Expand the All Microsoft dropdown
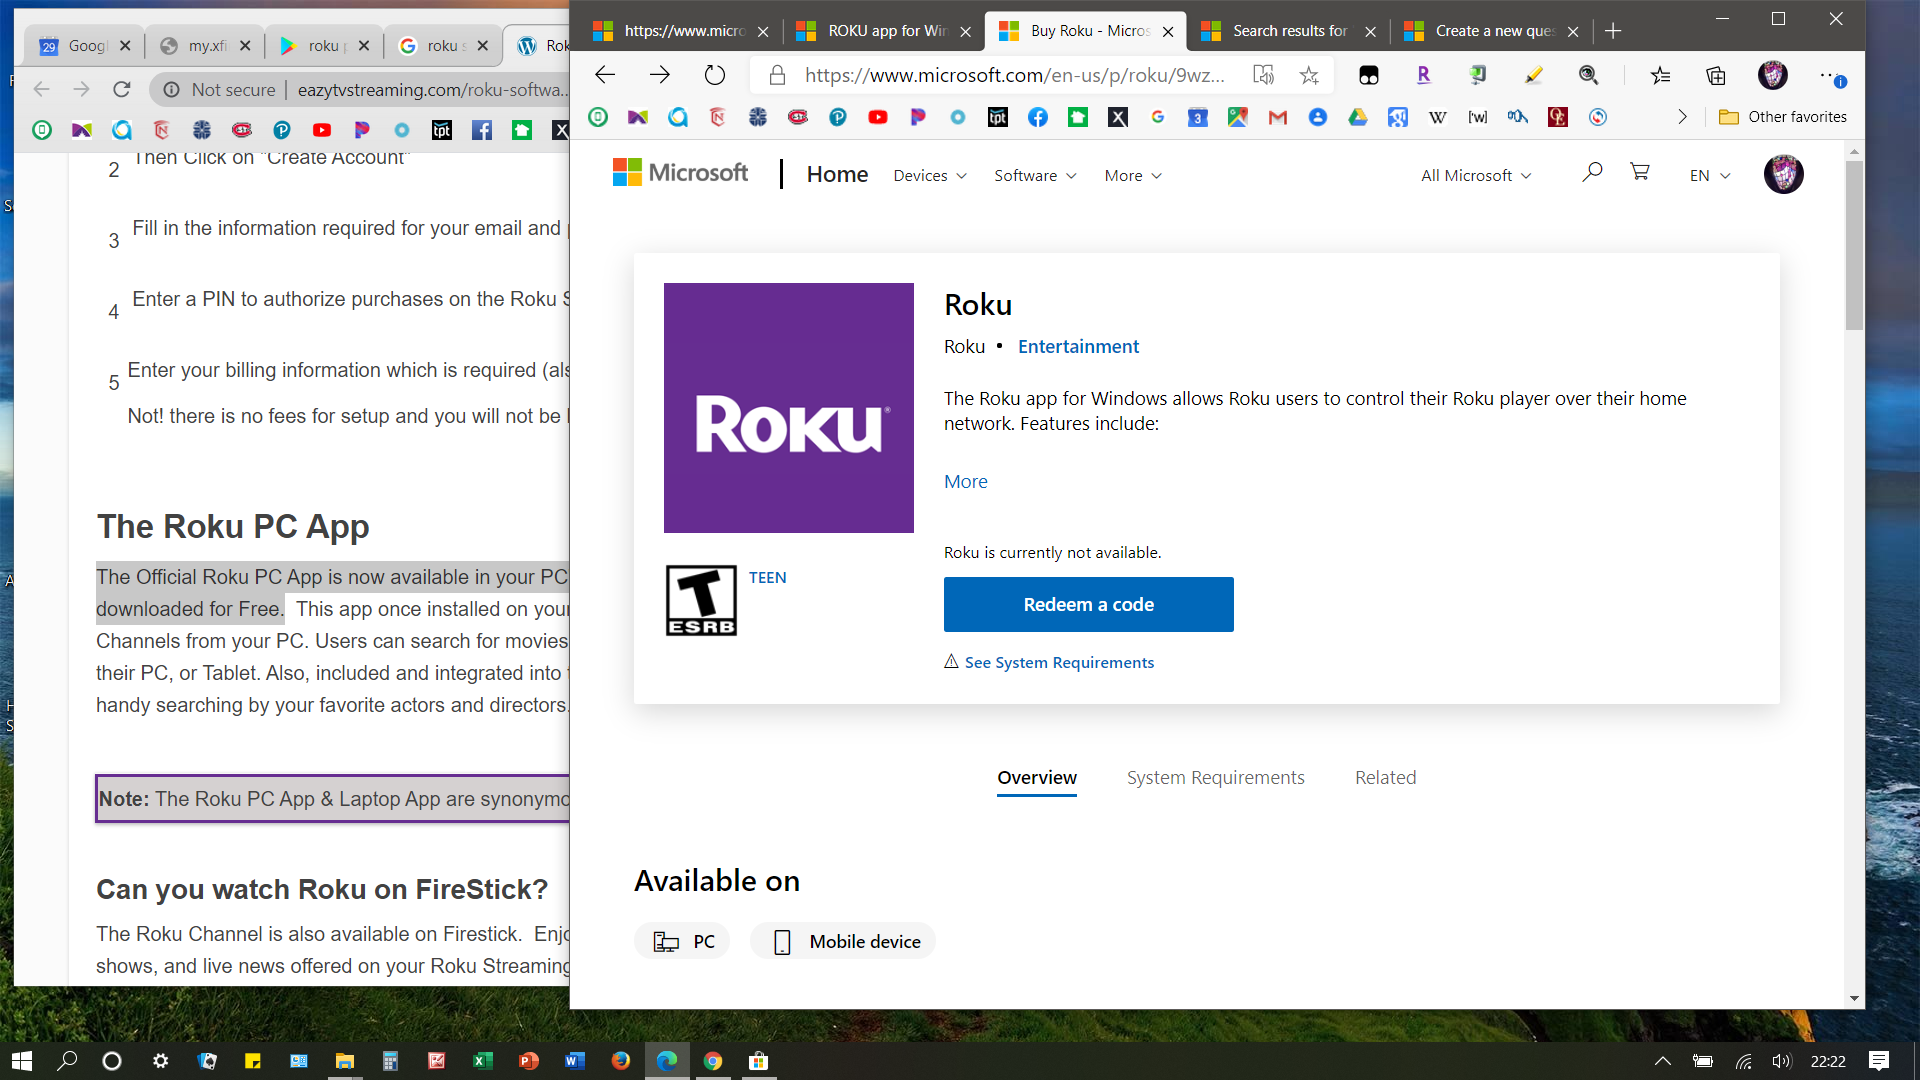This screenshot has height=1080, width=1920. (x=1476, y=175)
